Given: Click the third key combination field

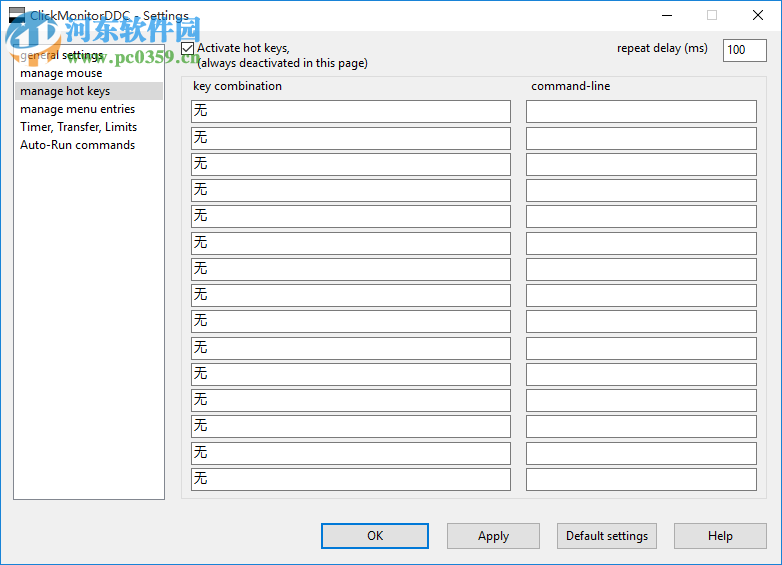Looking at the screenshot, I should (x=351, y=164).
